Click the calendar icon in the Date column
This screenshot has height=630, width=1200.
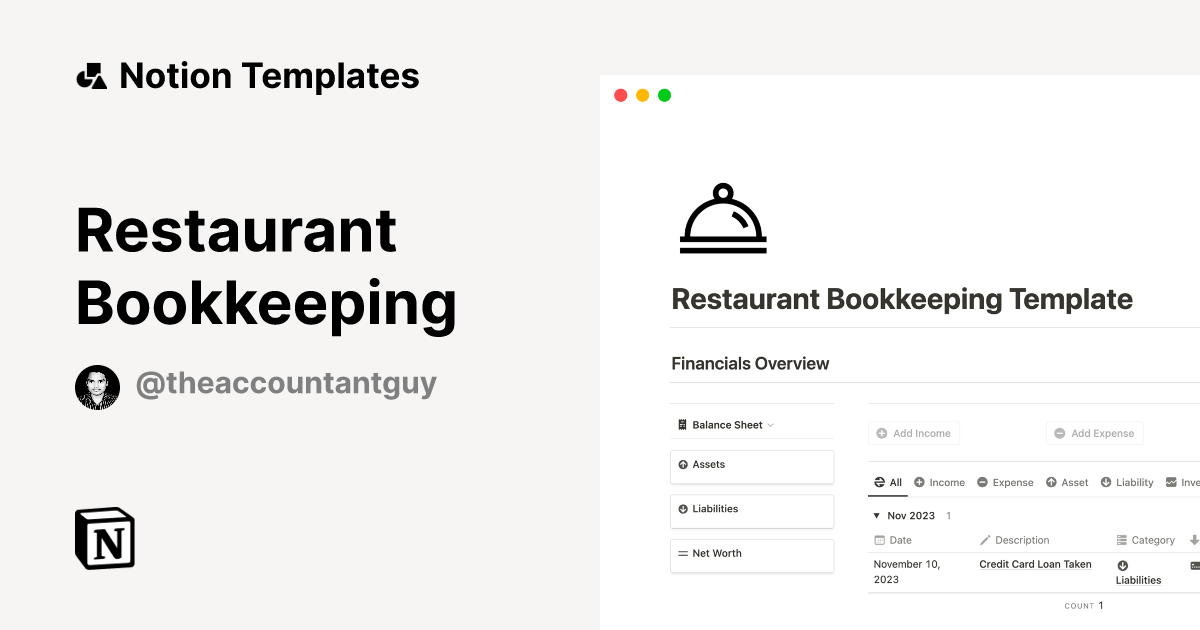(x=879, y=540)
